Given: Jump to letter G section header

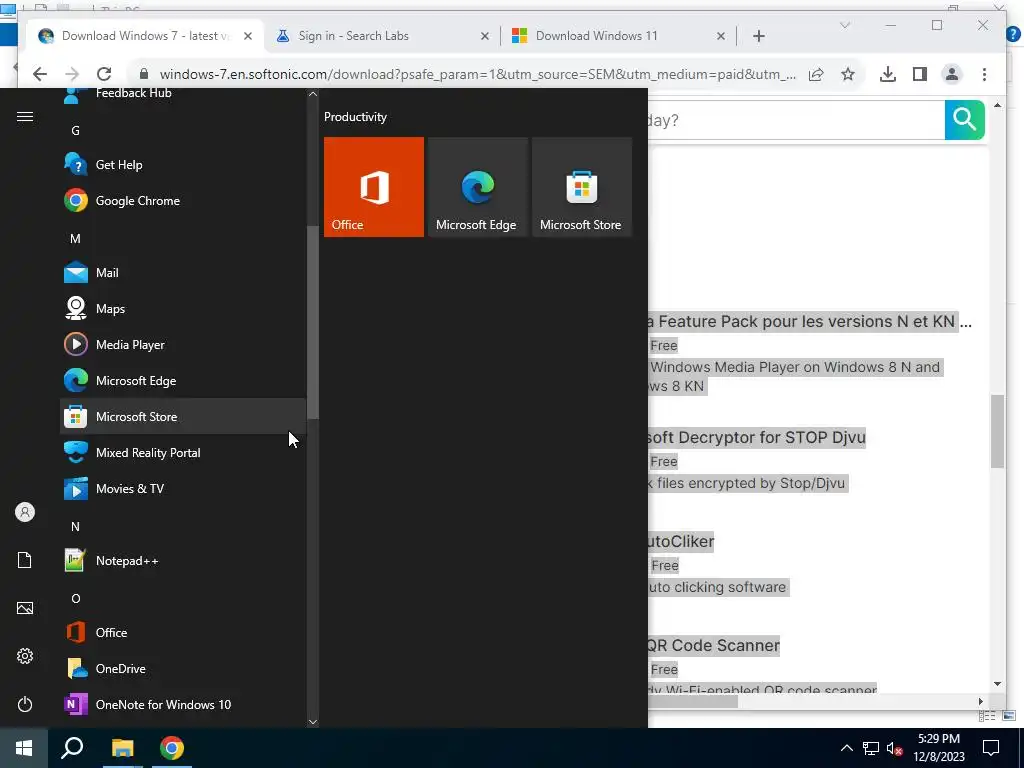Looking at the screenshot, I should pyautogui.click(x=75, y=131).
